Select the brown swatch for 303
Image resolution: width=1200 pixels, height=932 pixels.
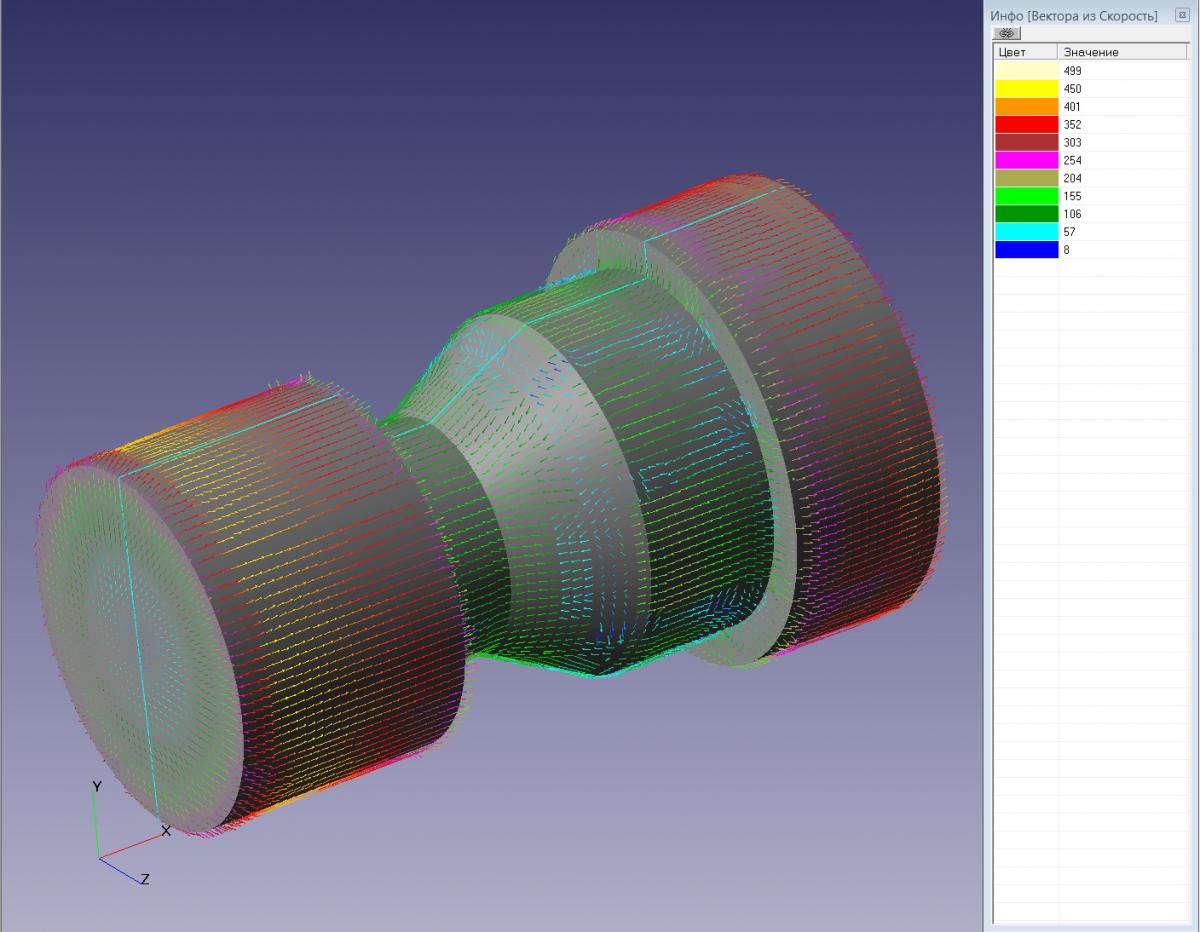[x=1026, y=143]
